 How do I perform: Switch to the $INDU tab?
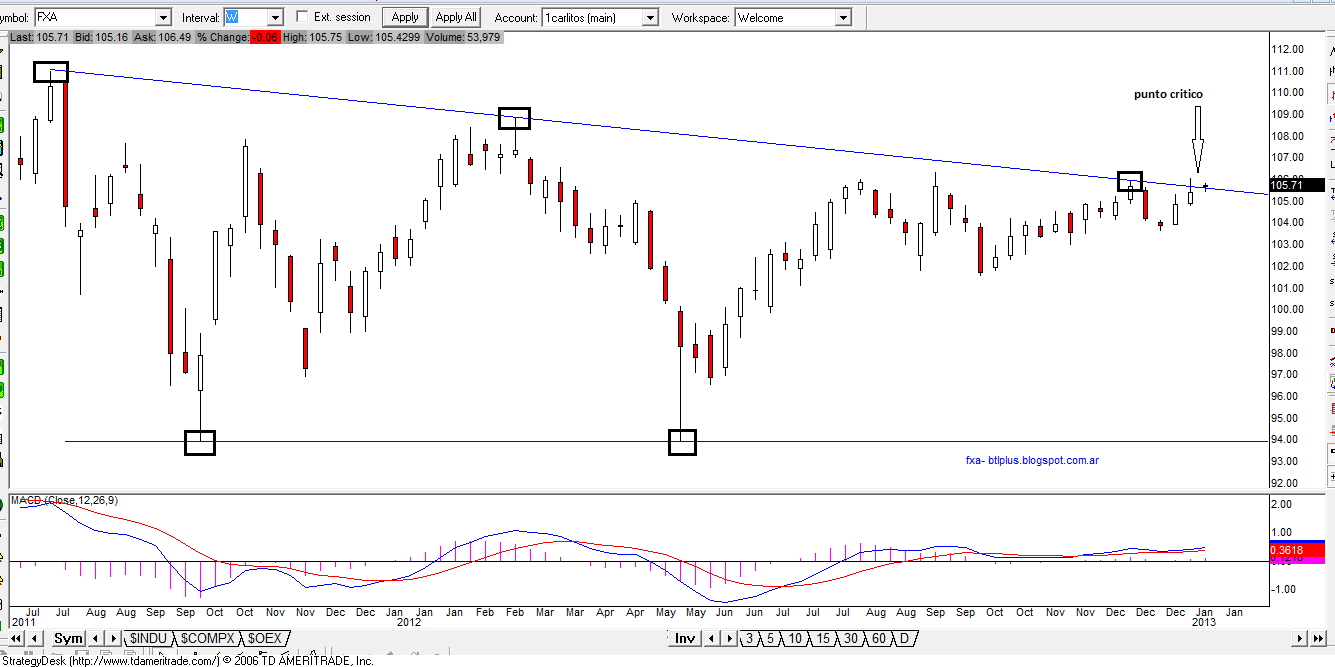[148, 638]
